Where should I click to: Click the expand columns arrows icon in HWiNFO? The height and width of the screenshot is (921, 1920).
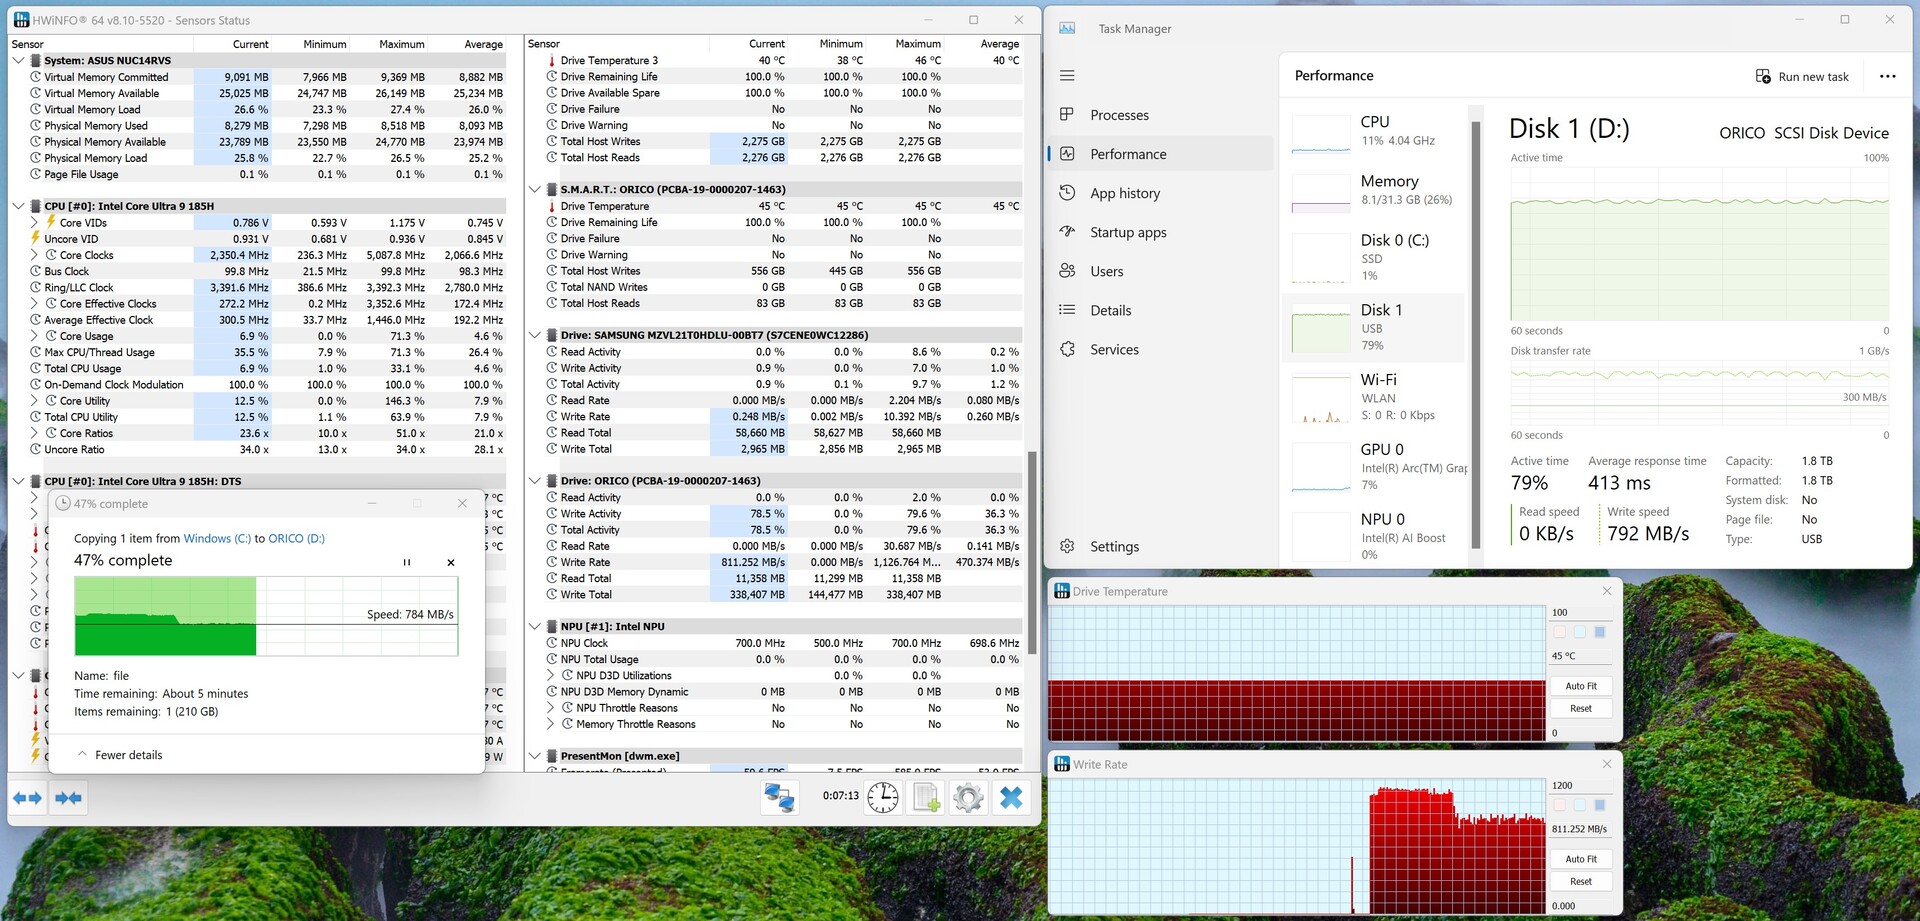27,798
